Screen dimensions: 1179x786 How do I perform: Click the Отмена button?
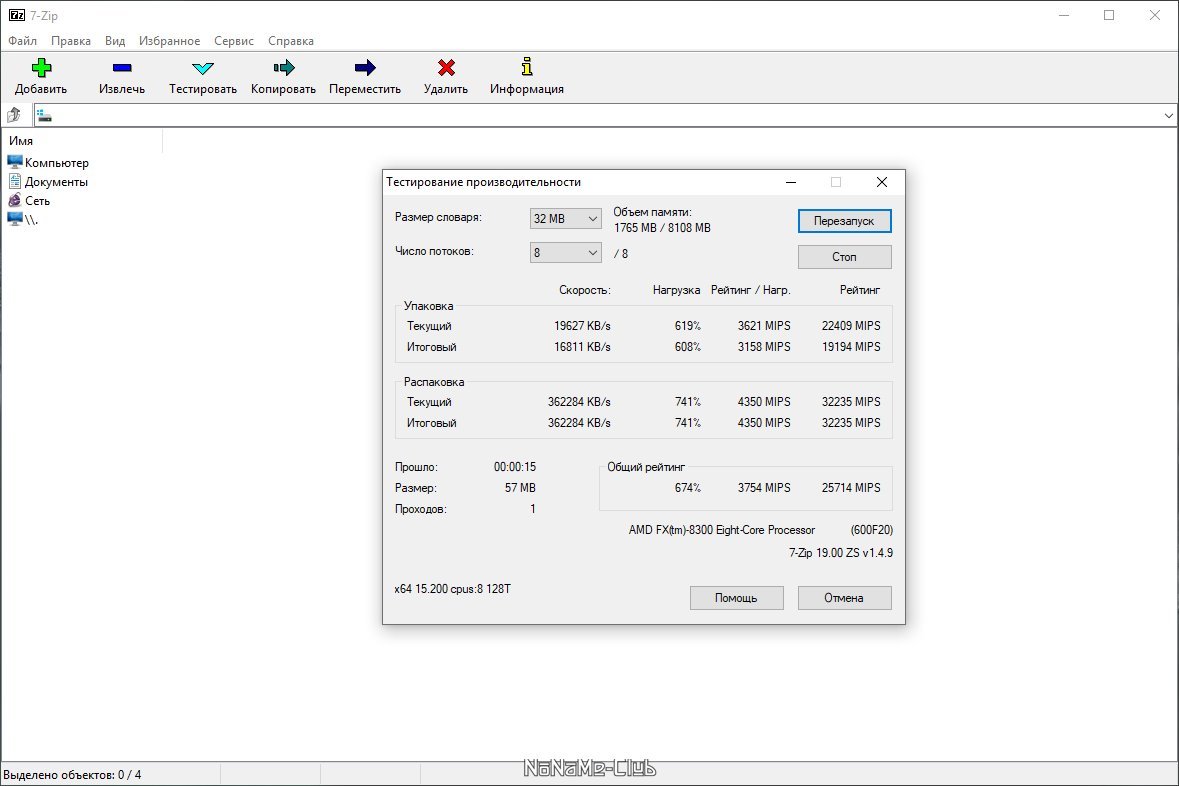click(844, 598)
